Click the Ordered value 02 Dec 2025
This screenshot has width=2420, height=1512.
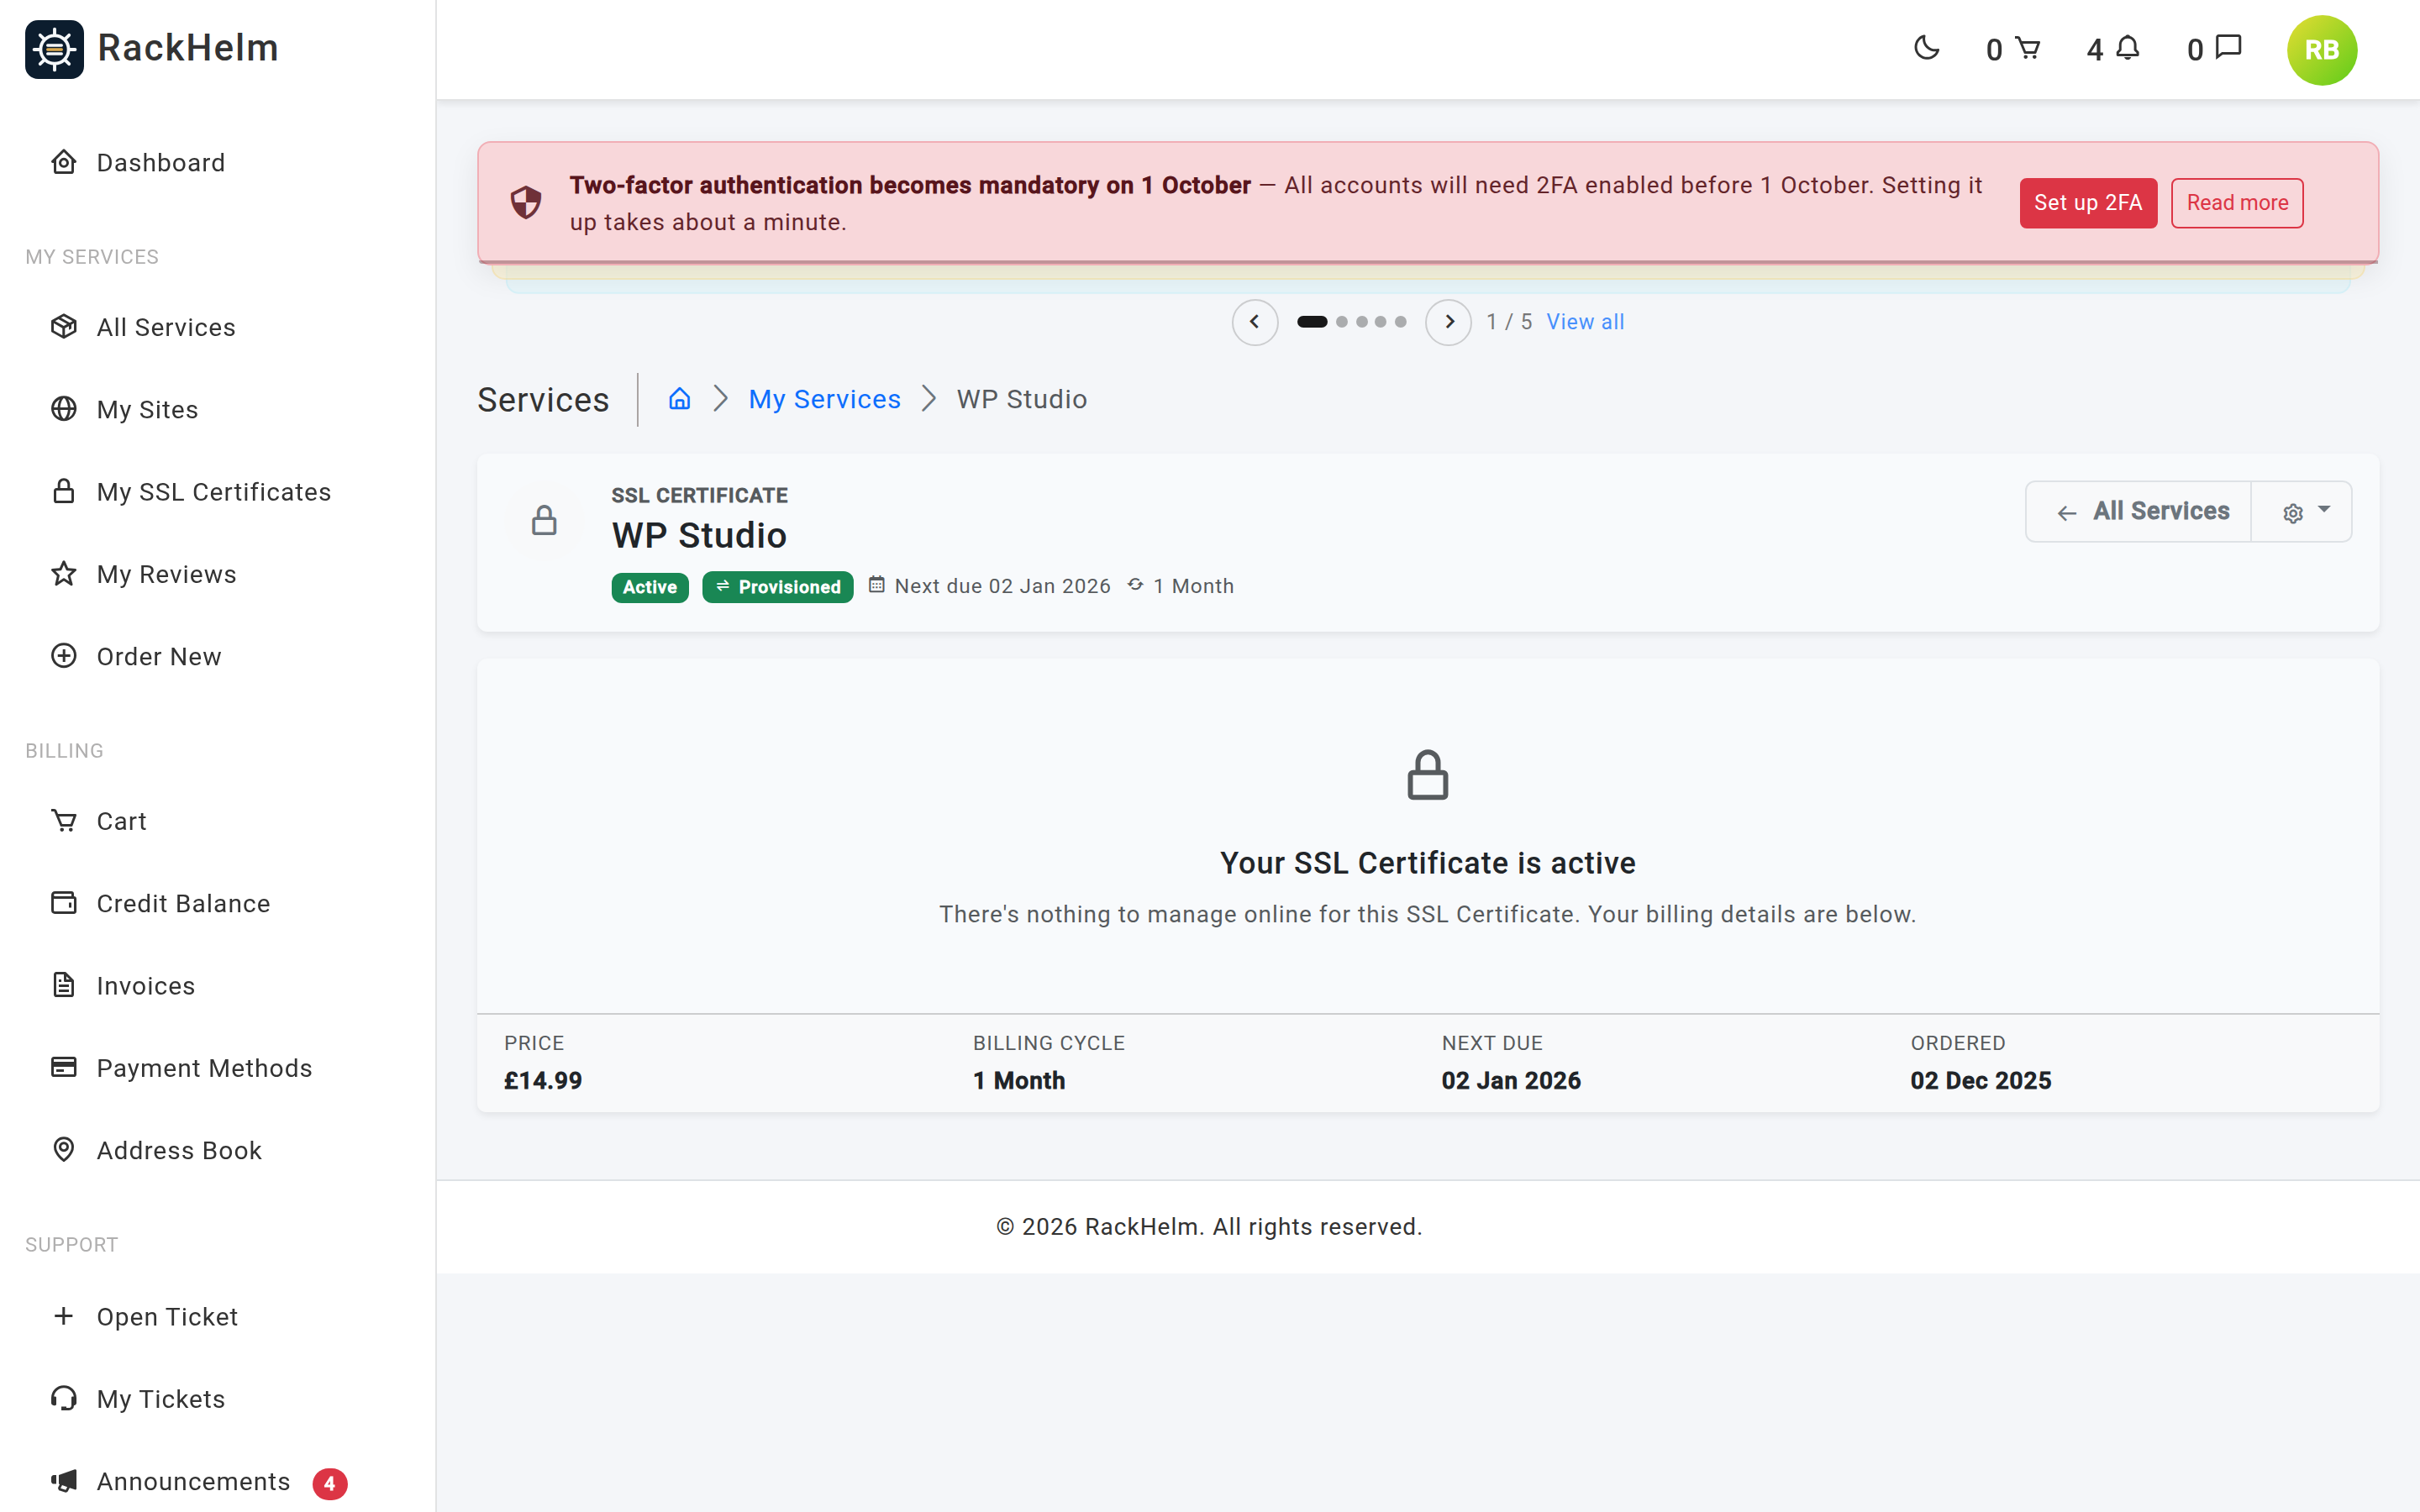(x=1980, y=1081)
